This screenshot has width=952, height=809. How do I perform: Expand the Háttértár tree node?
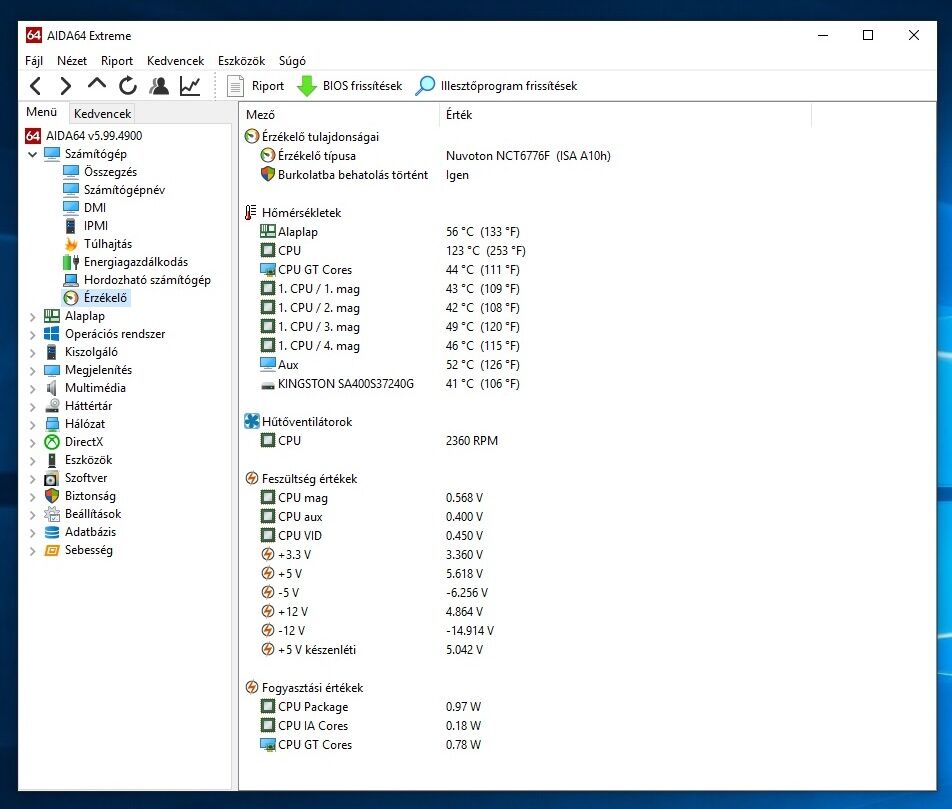tap(33, 406)
